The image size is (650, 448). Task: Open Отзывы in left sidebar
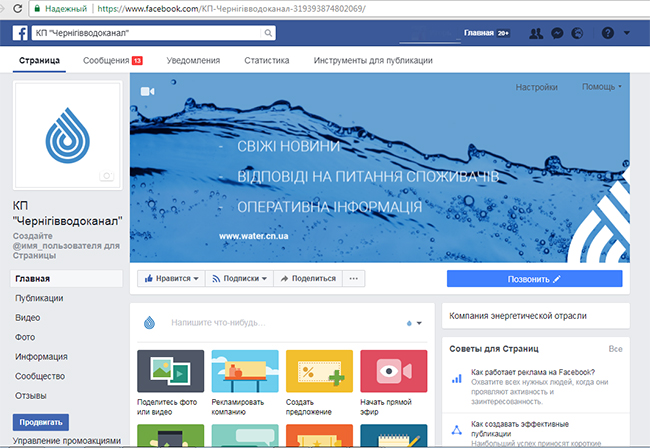[31, 393]
